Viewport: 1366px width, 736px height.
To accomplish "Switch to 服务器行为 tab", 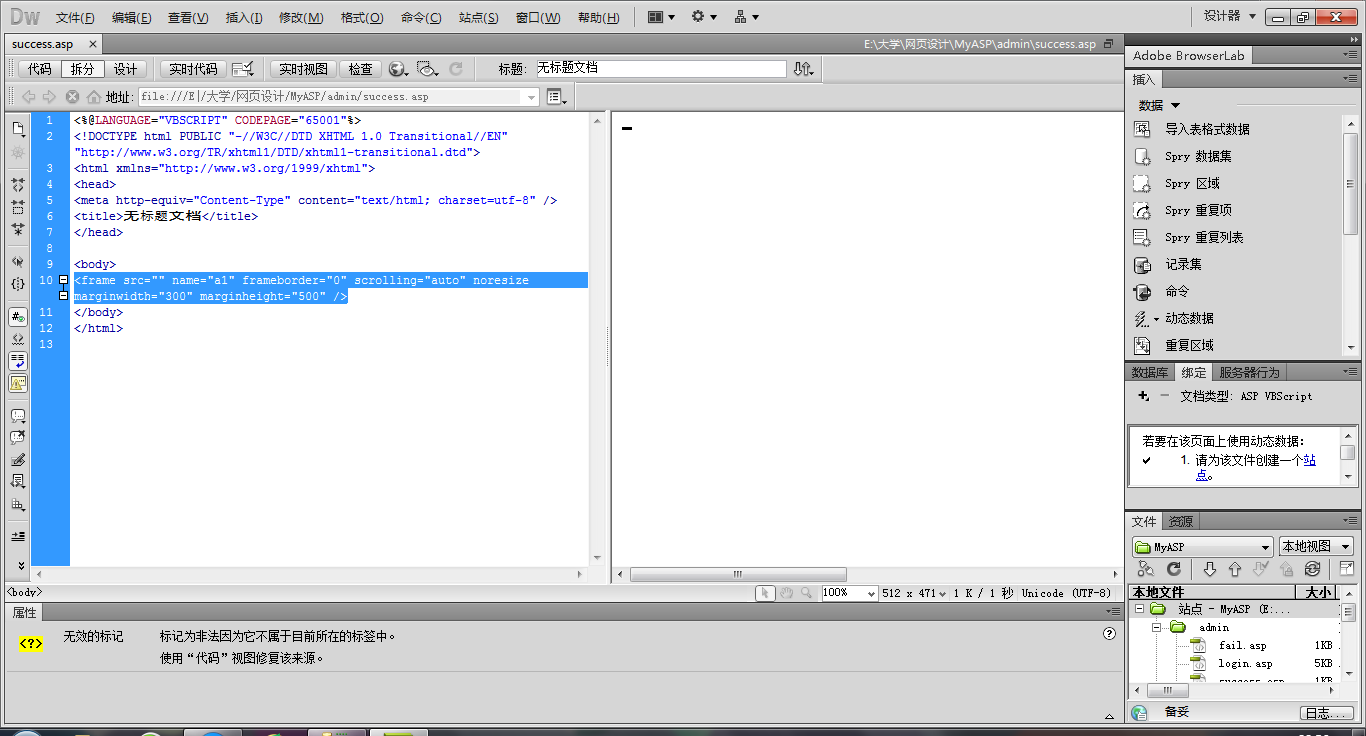I will pos(1249,372).
